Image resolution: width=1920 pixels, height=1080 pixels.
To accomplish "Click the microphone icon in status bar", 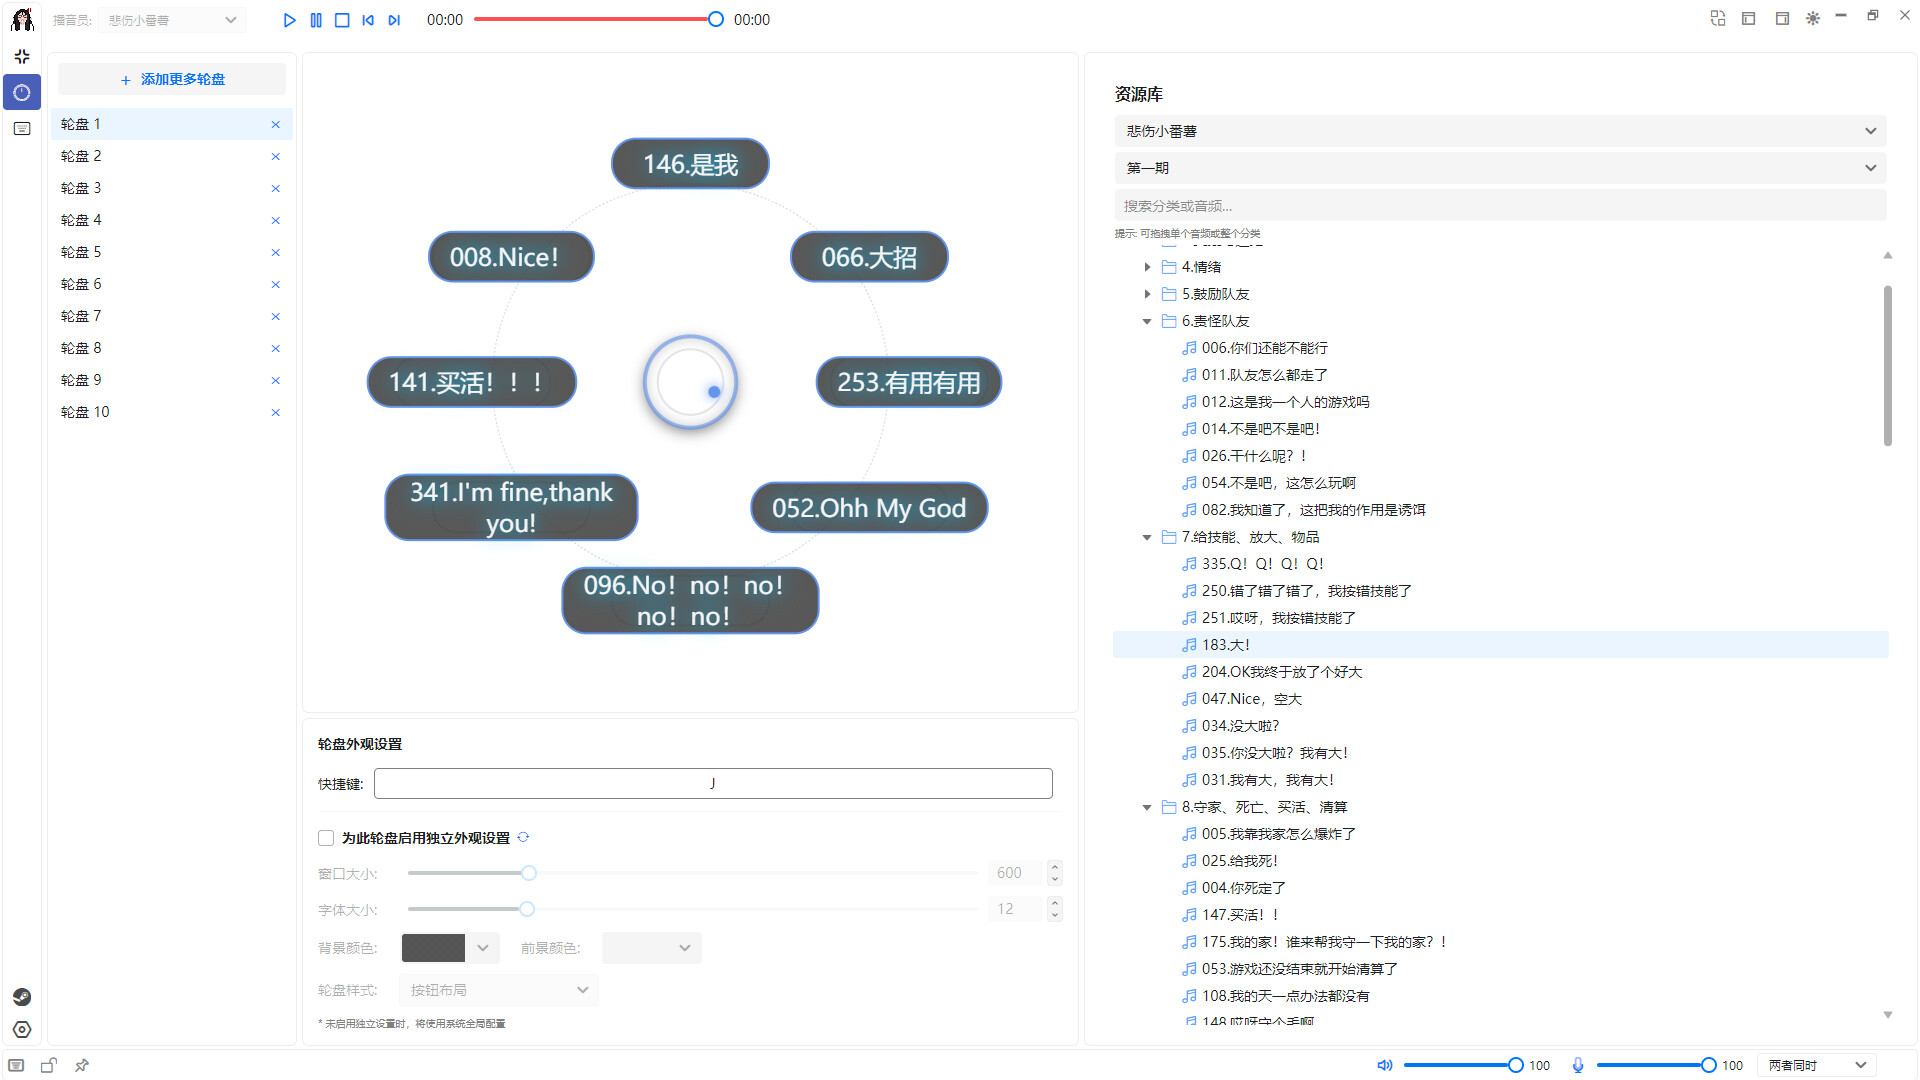I will pyautogui.click(x=1578, y=1065).
